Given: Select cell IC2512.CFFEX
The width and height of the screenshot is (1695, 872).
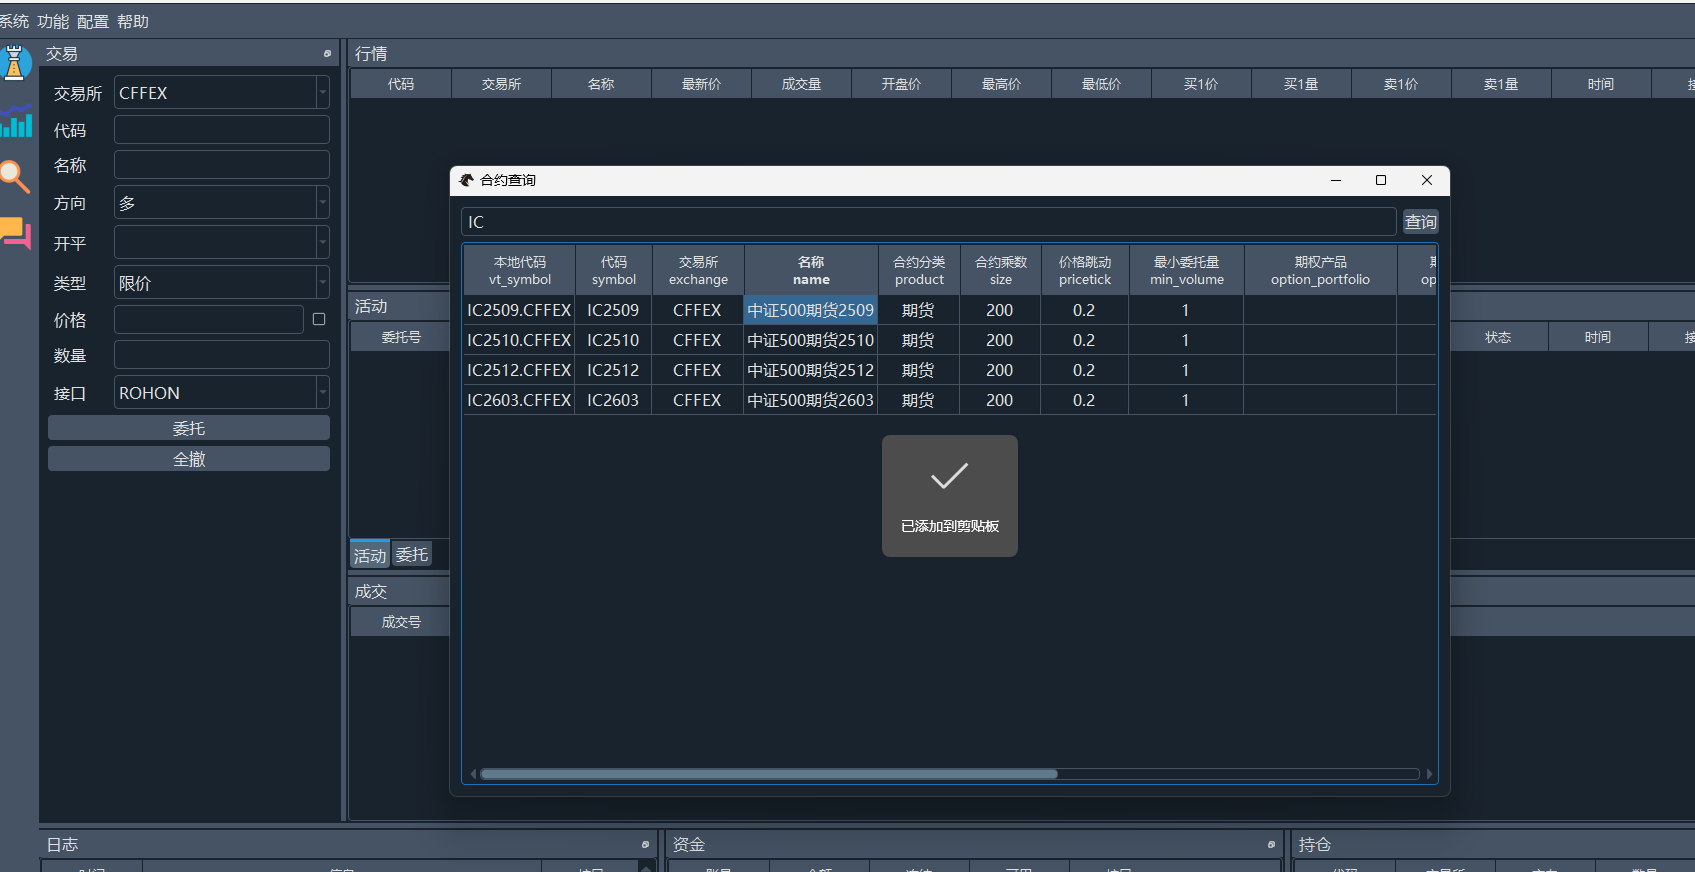Looking at the screenshot, I should [x=520, y=370].
